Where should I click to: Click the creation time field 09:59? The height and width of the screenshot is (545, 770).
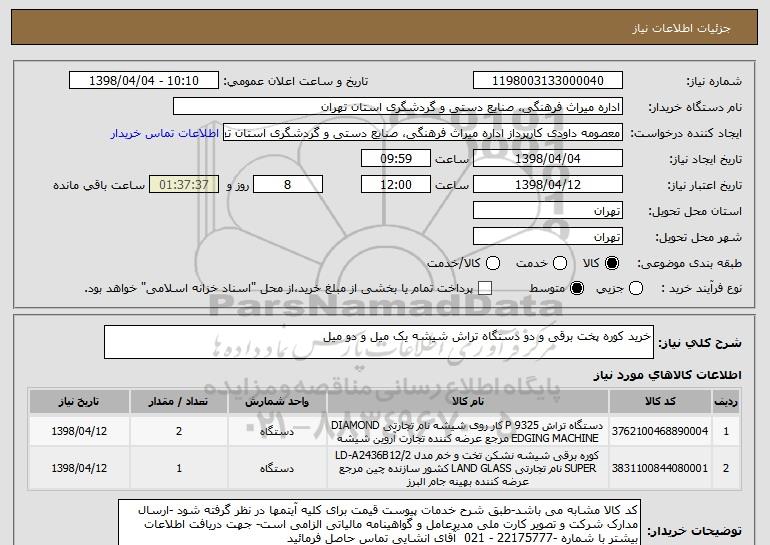[396, 159]
